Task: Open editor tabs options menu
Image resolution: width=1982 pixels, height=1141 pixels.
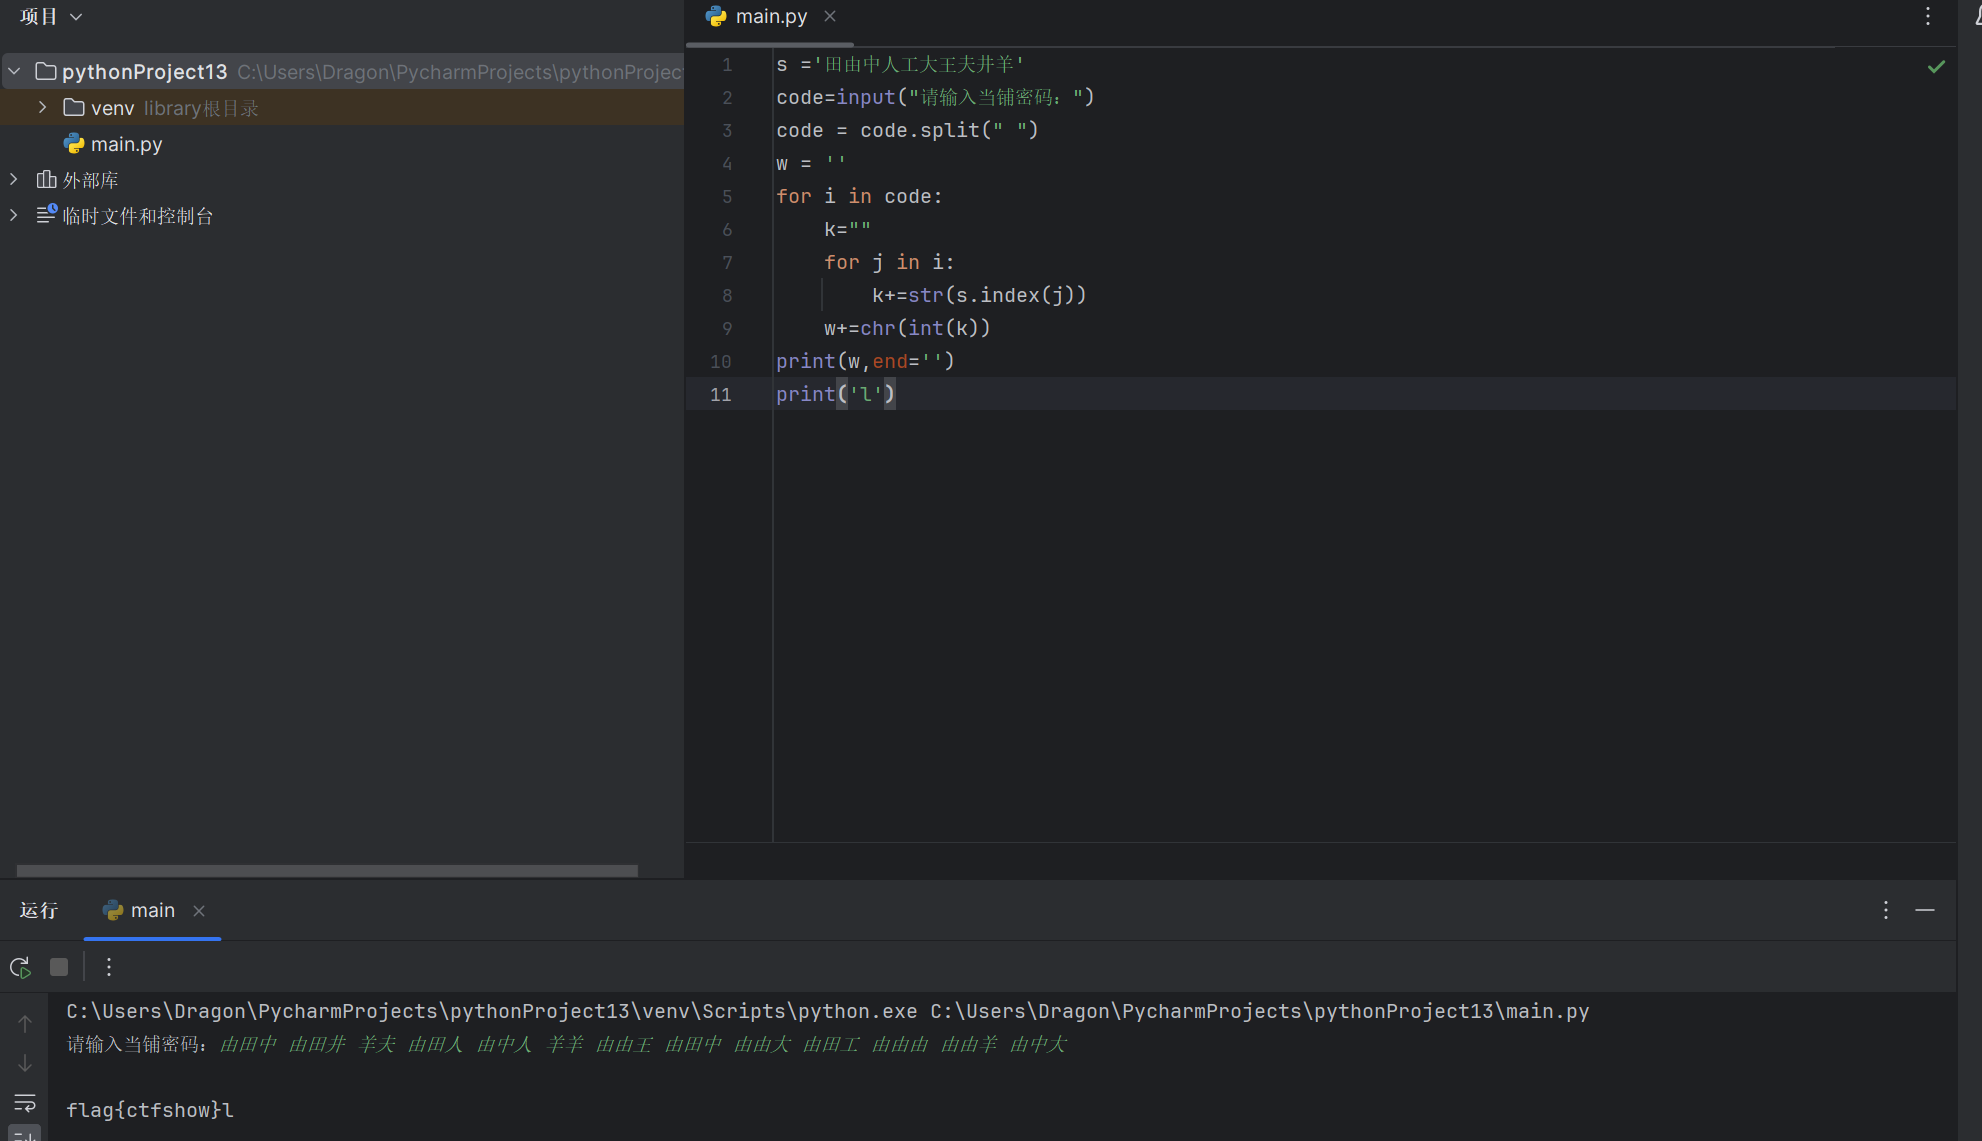Action: [x=1928, y=16]
